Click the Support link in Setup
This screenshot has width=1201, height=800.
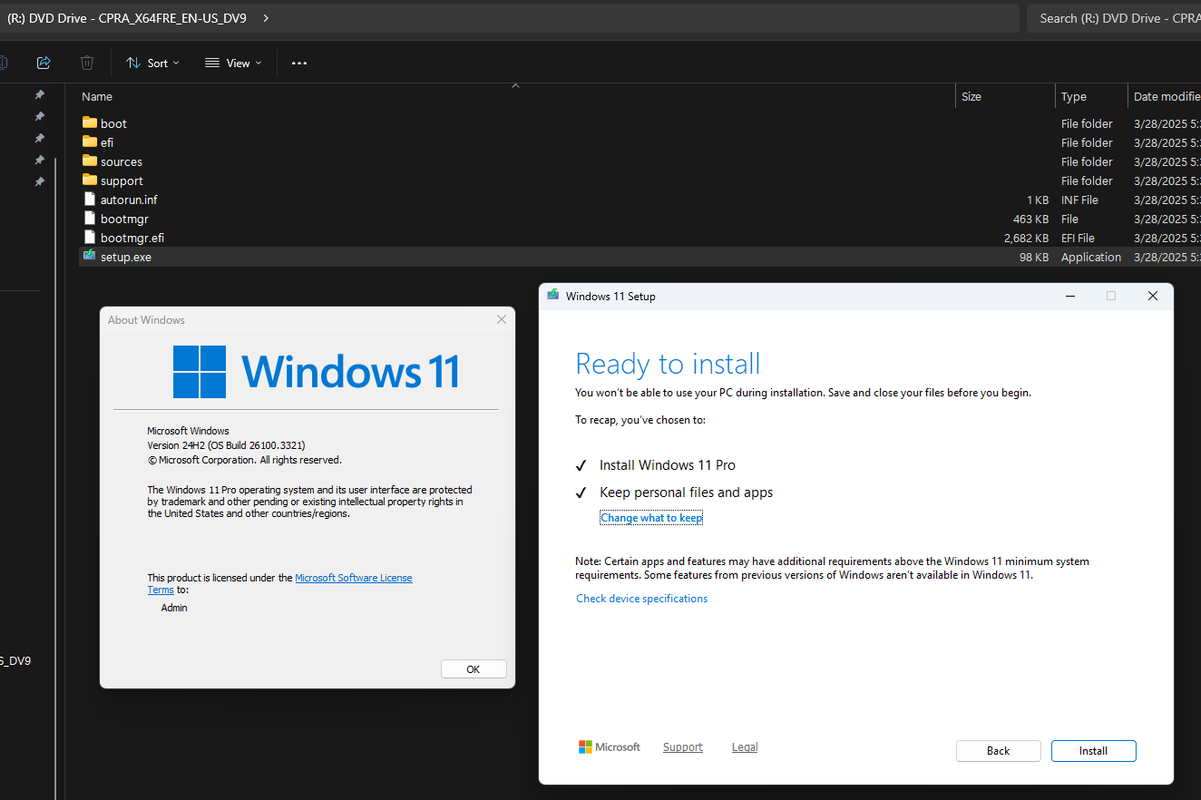tap(683, 747)
